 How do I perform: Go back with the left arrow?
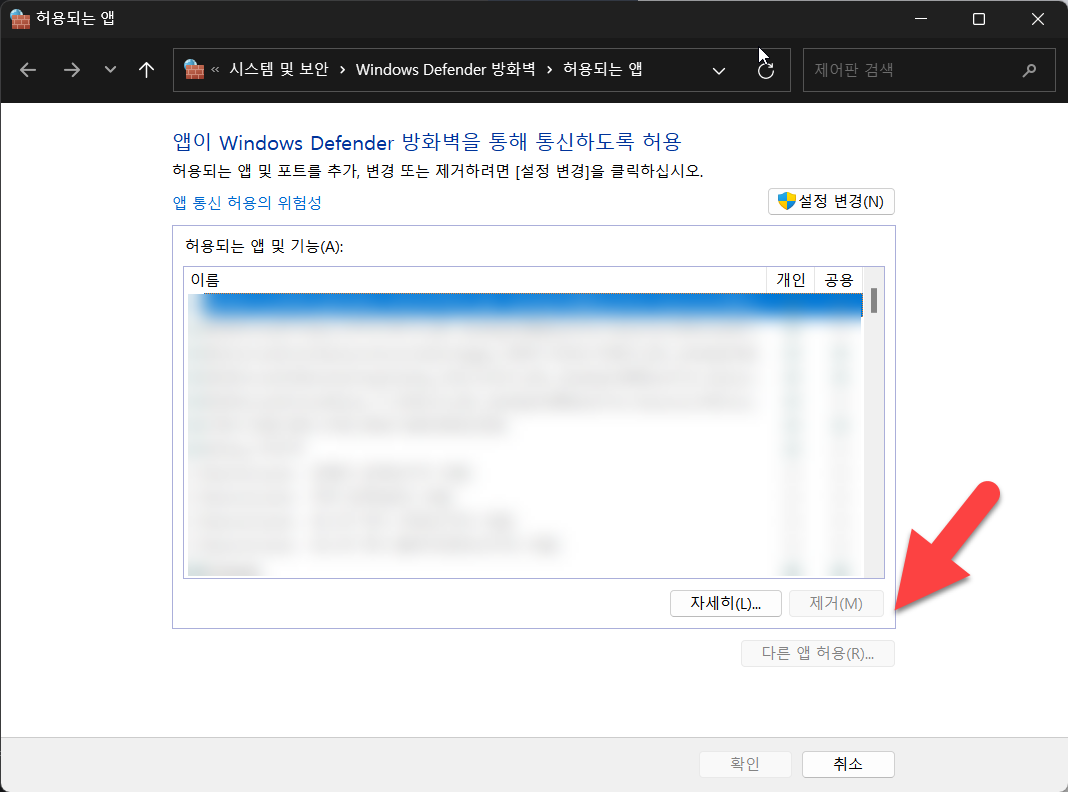(28, 70)
